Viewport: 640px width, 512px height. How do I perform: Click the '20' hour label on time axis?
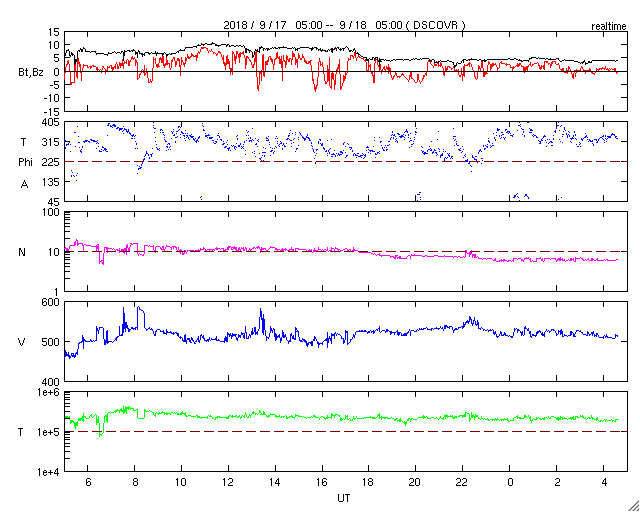pos(415,482)
